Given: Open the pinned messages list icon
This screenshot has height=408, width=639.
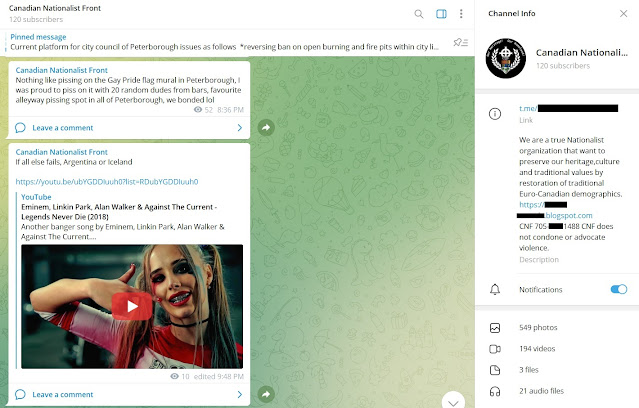Looking at the screenshot, I should 461,42.
